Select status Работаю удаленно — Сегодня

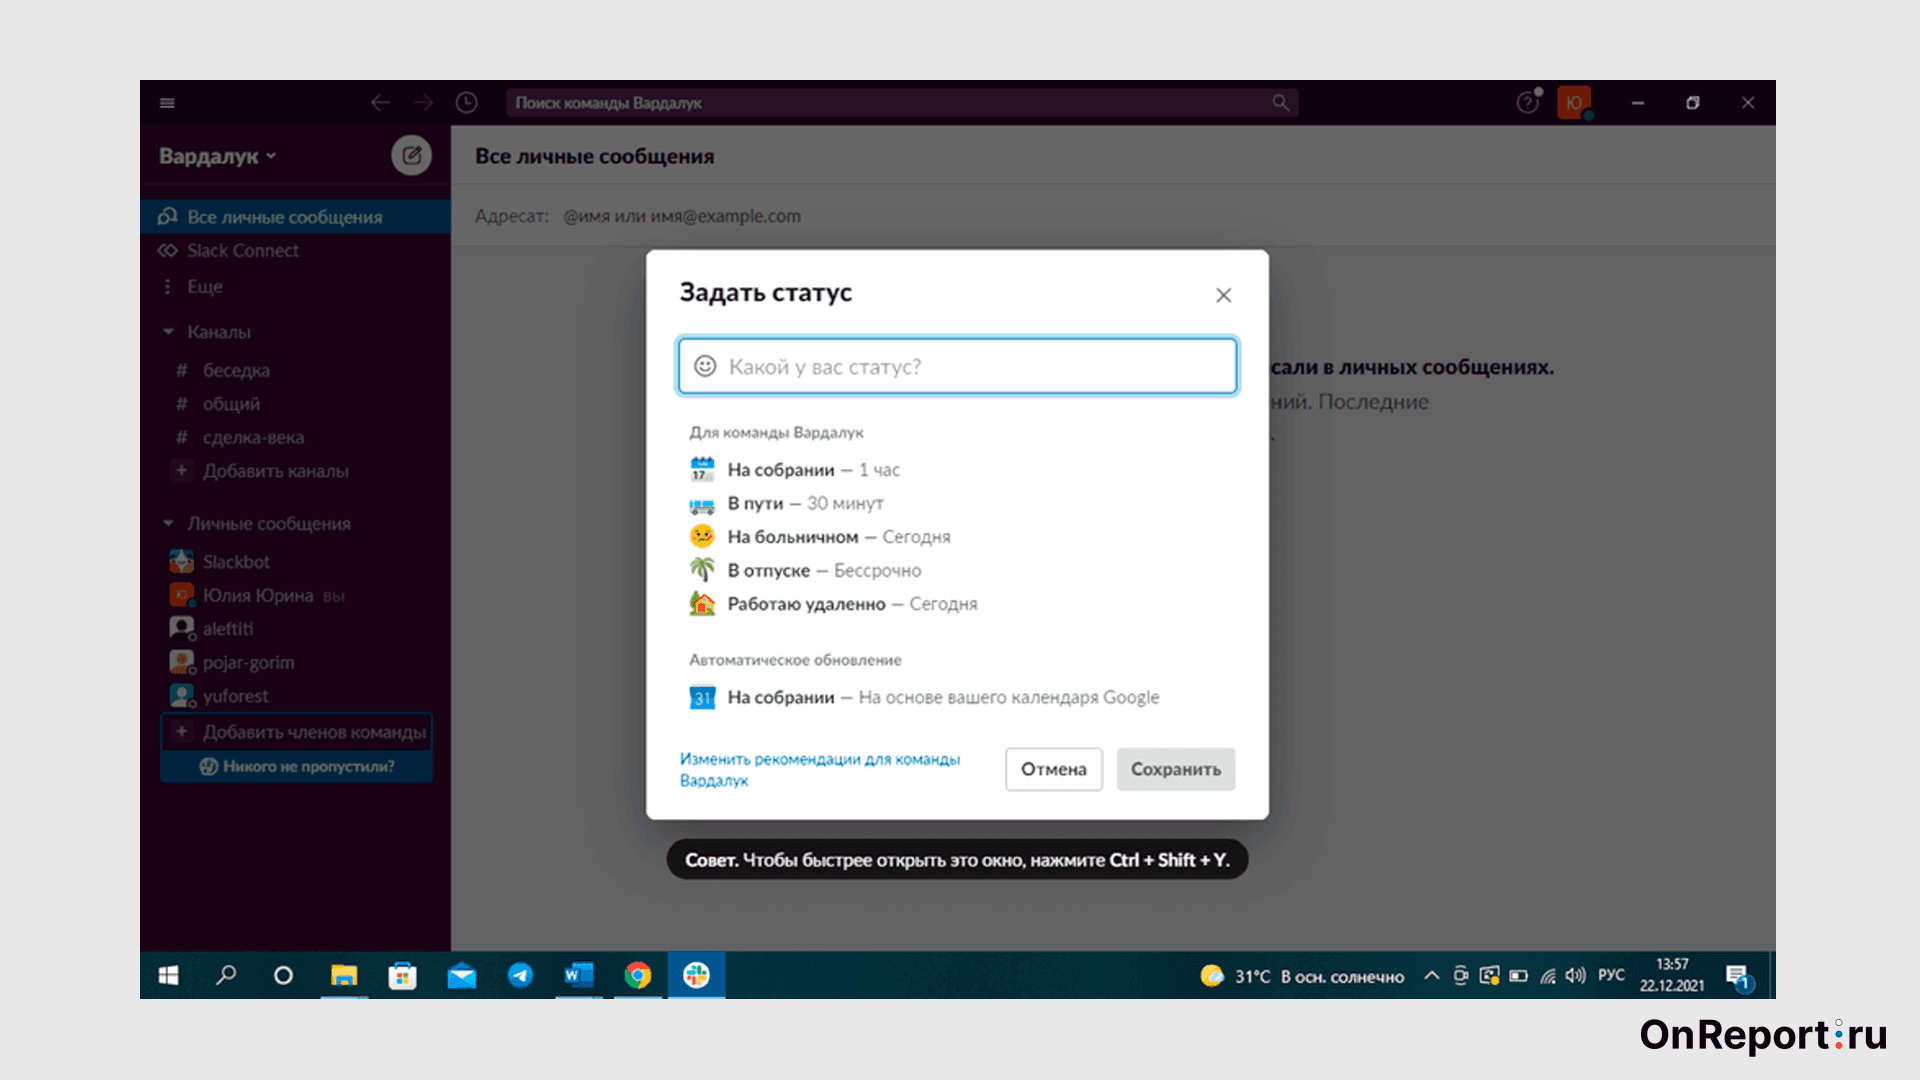(834, 604)
